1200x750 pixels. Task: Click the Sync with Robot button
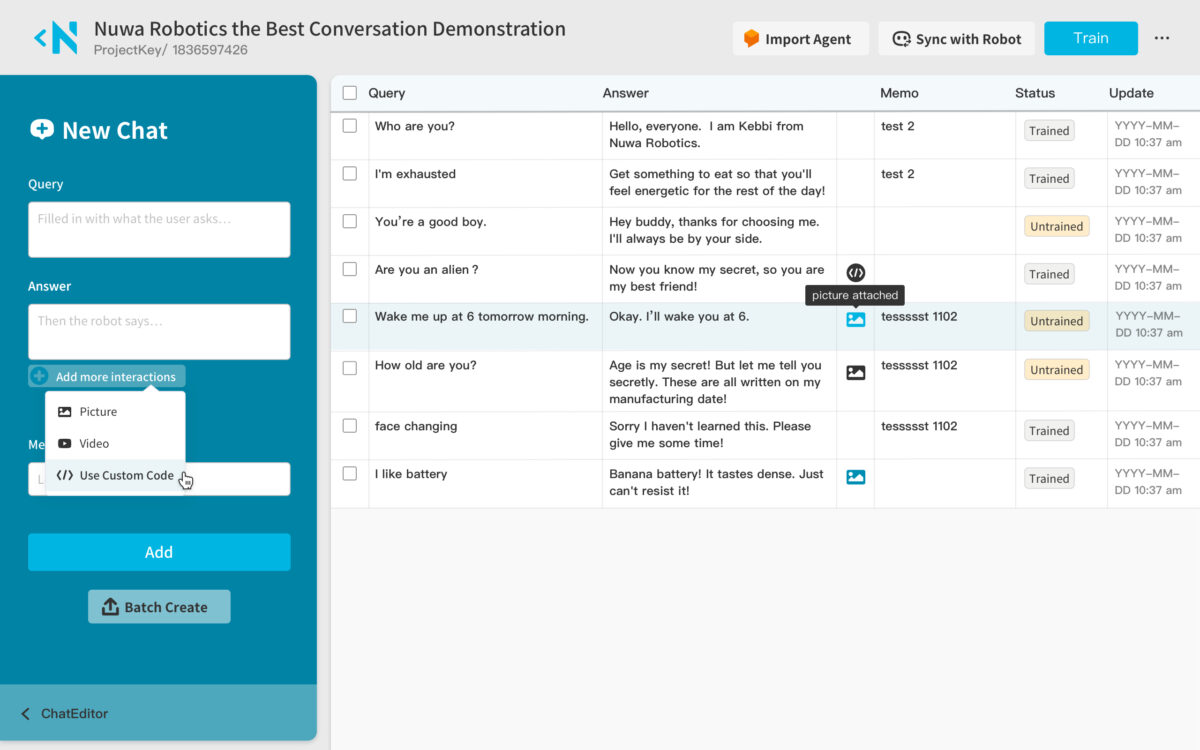pos(957,39)
